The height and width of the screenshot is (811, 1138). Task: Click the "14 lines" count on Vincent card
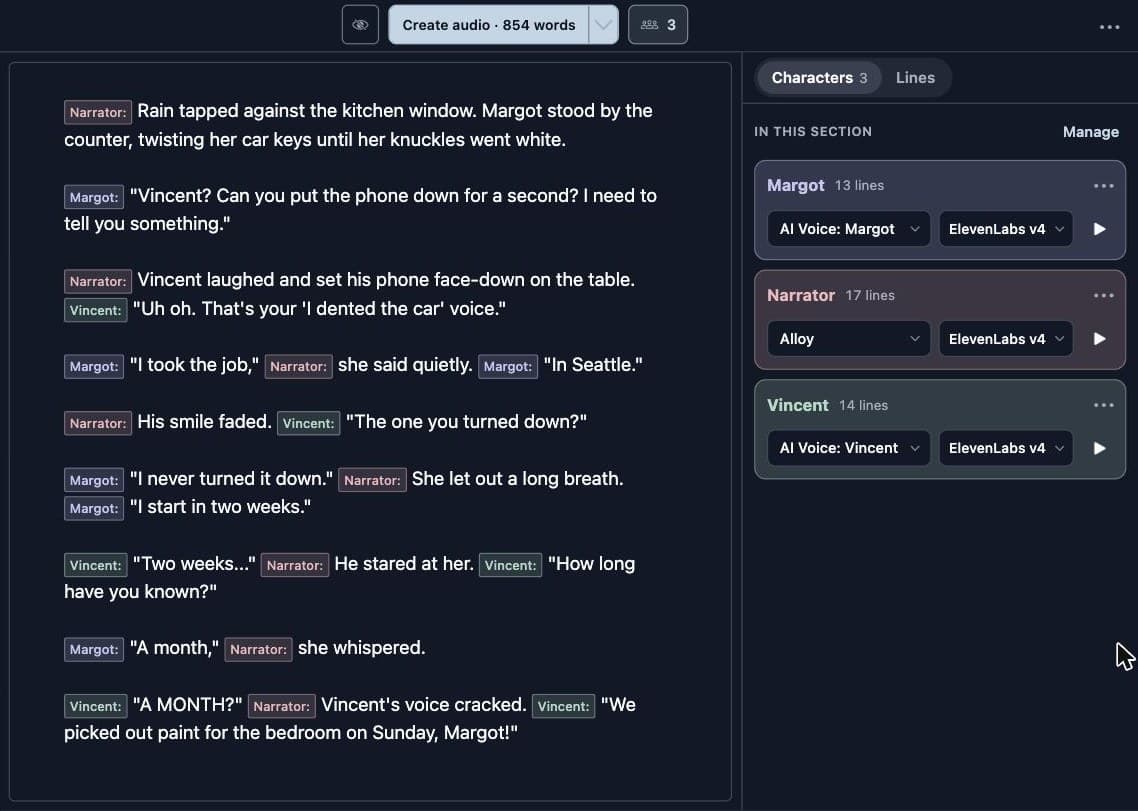pyautogui.click(x=864, y=405)
